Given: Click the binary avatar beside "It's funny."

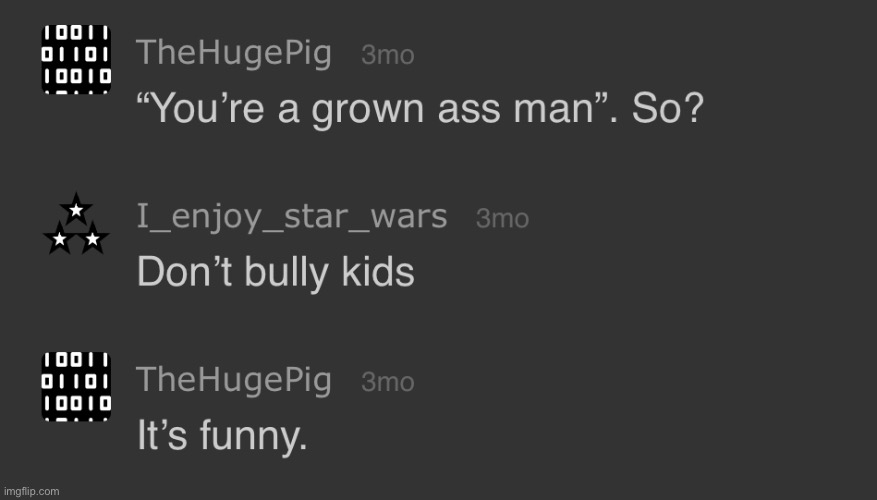Looking at the screenshot, I should (75, 386).
